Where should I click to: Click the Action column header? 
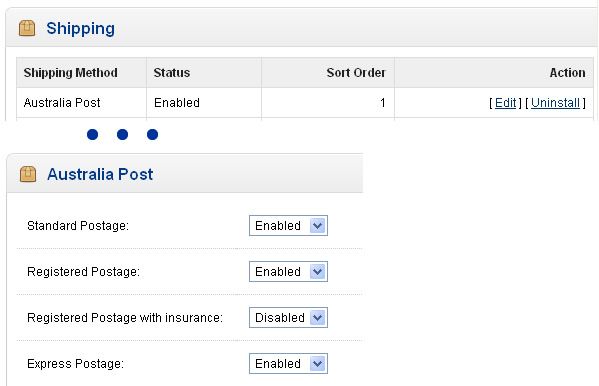tap(567, 73)
